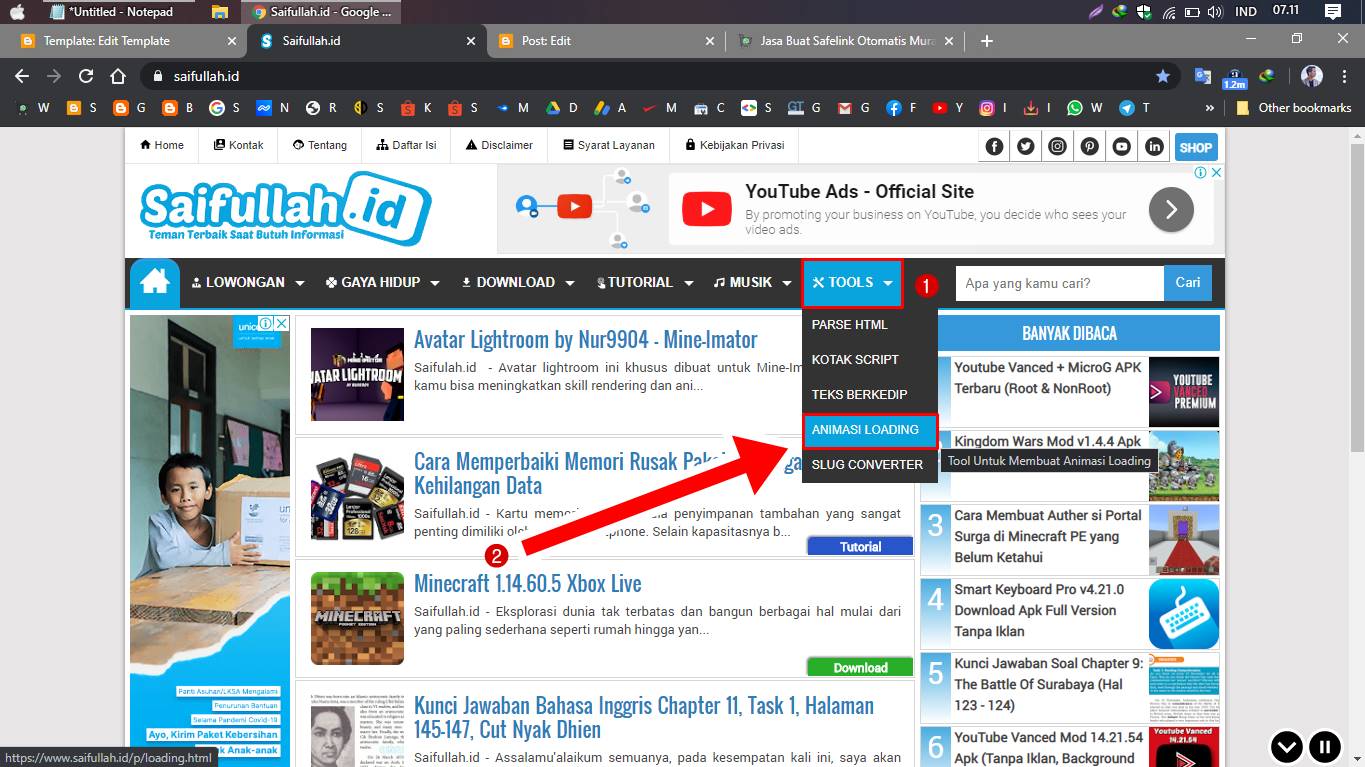This screenshot has height=767, width=1365.
Task: Open a new browser tab
Action: tap(987, 41)
